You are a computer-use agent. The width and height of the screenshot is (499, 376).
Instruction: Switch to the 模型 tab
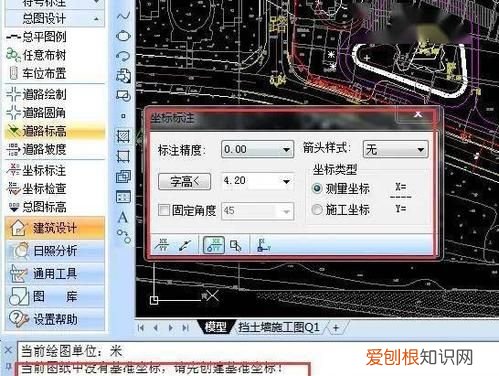[216, 327]
